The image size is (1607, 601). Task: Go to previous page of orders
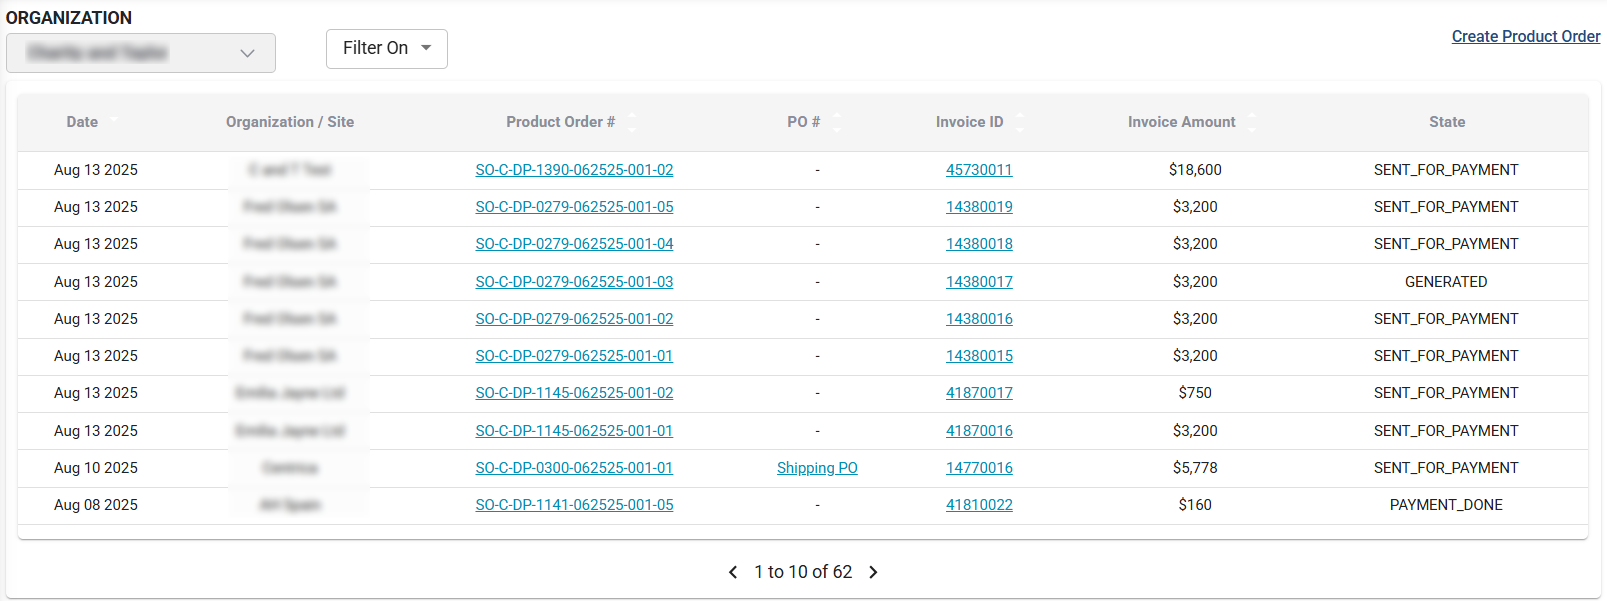click(x=733, y=572)
